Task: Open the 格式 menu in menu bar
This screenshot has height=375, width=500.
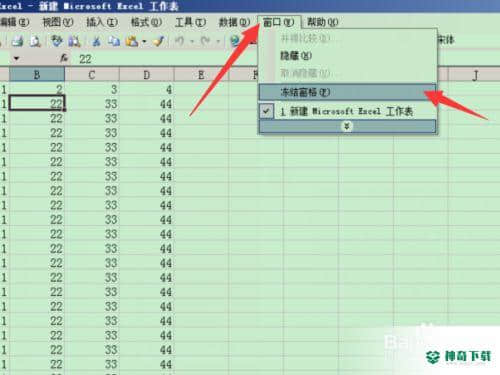Action: pyautogui.click(x=146, y=22)
